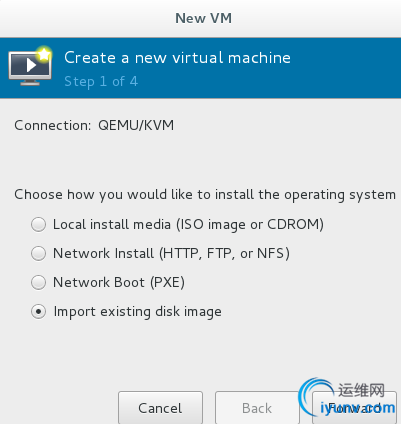401x424 pixels.
Task: Click the virtual machine monitor icon
Action: click(x=30, y=67)
